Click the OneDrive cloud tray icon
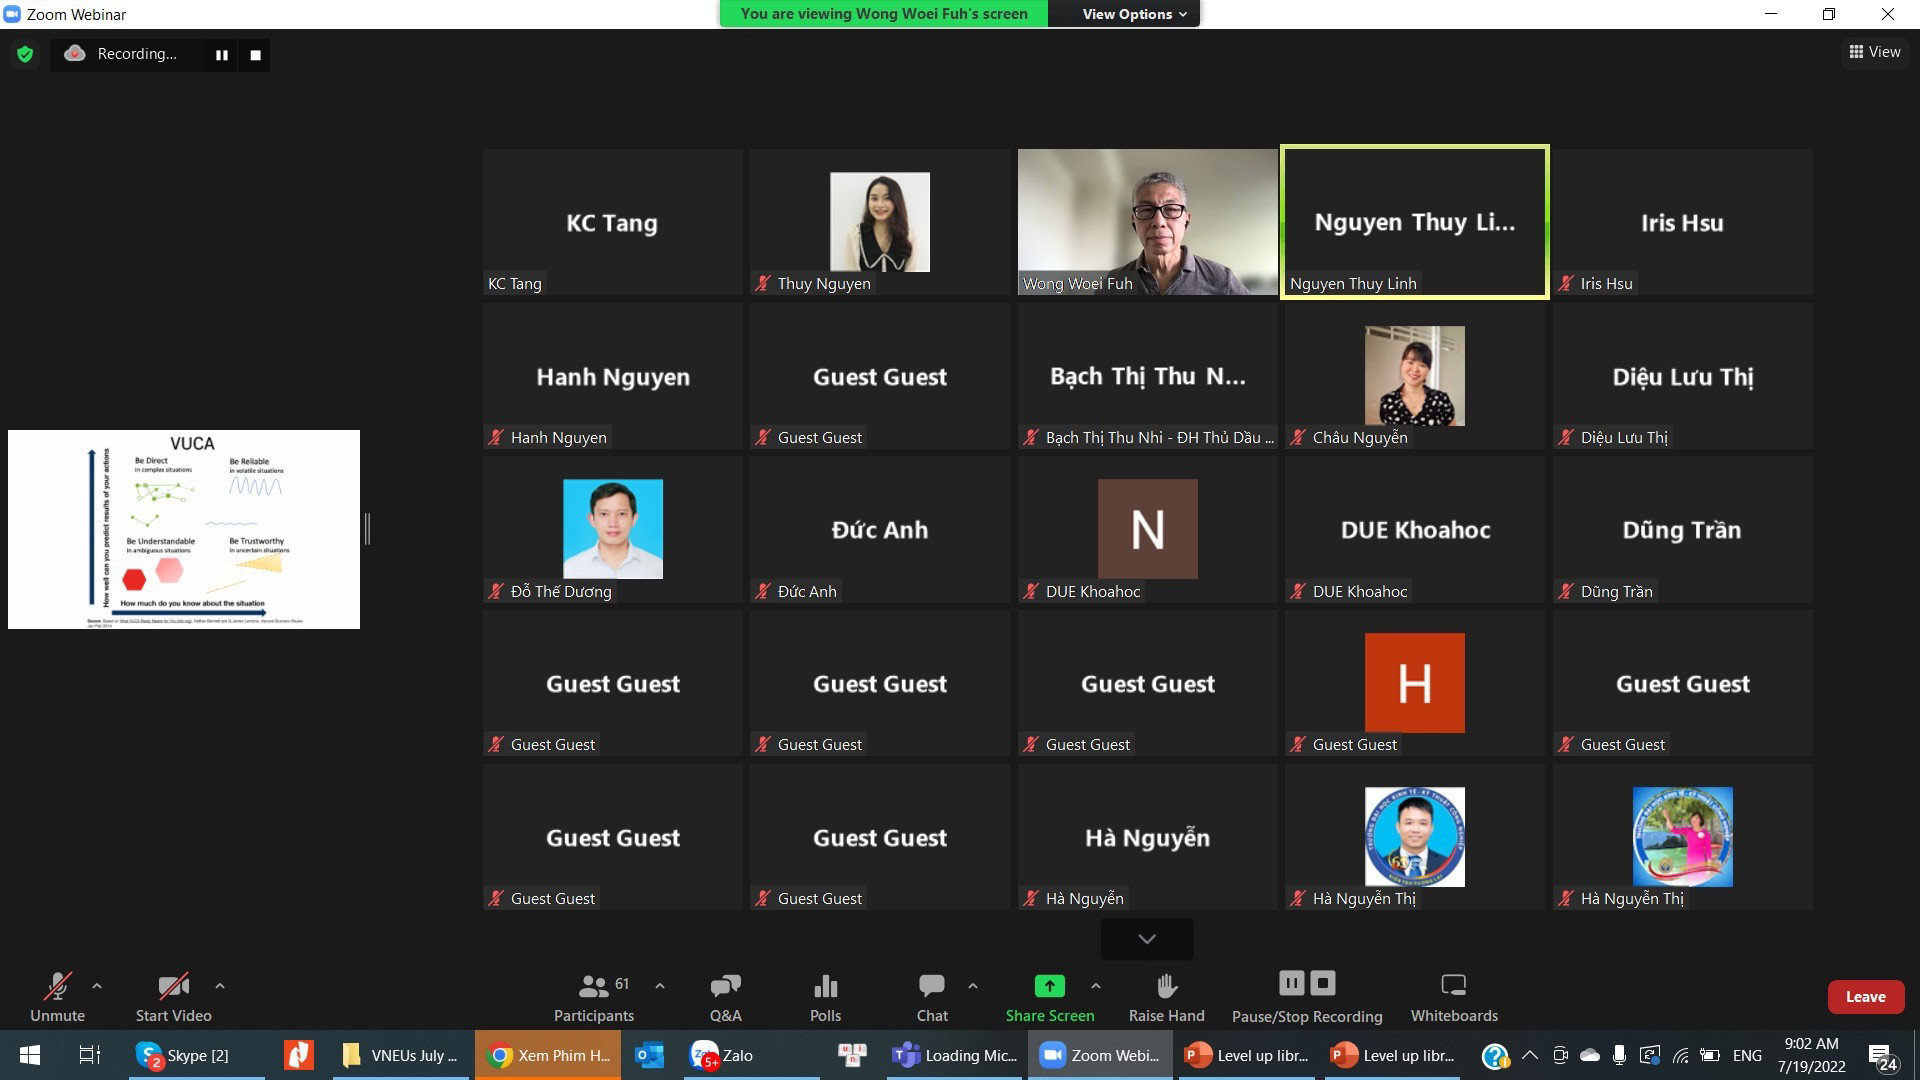 (1590, 1055)
